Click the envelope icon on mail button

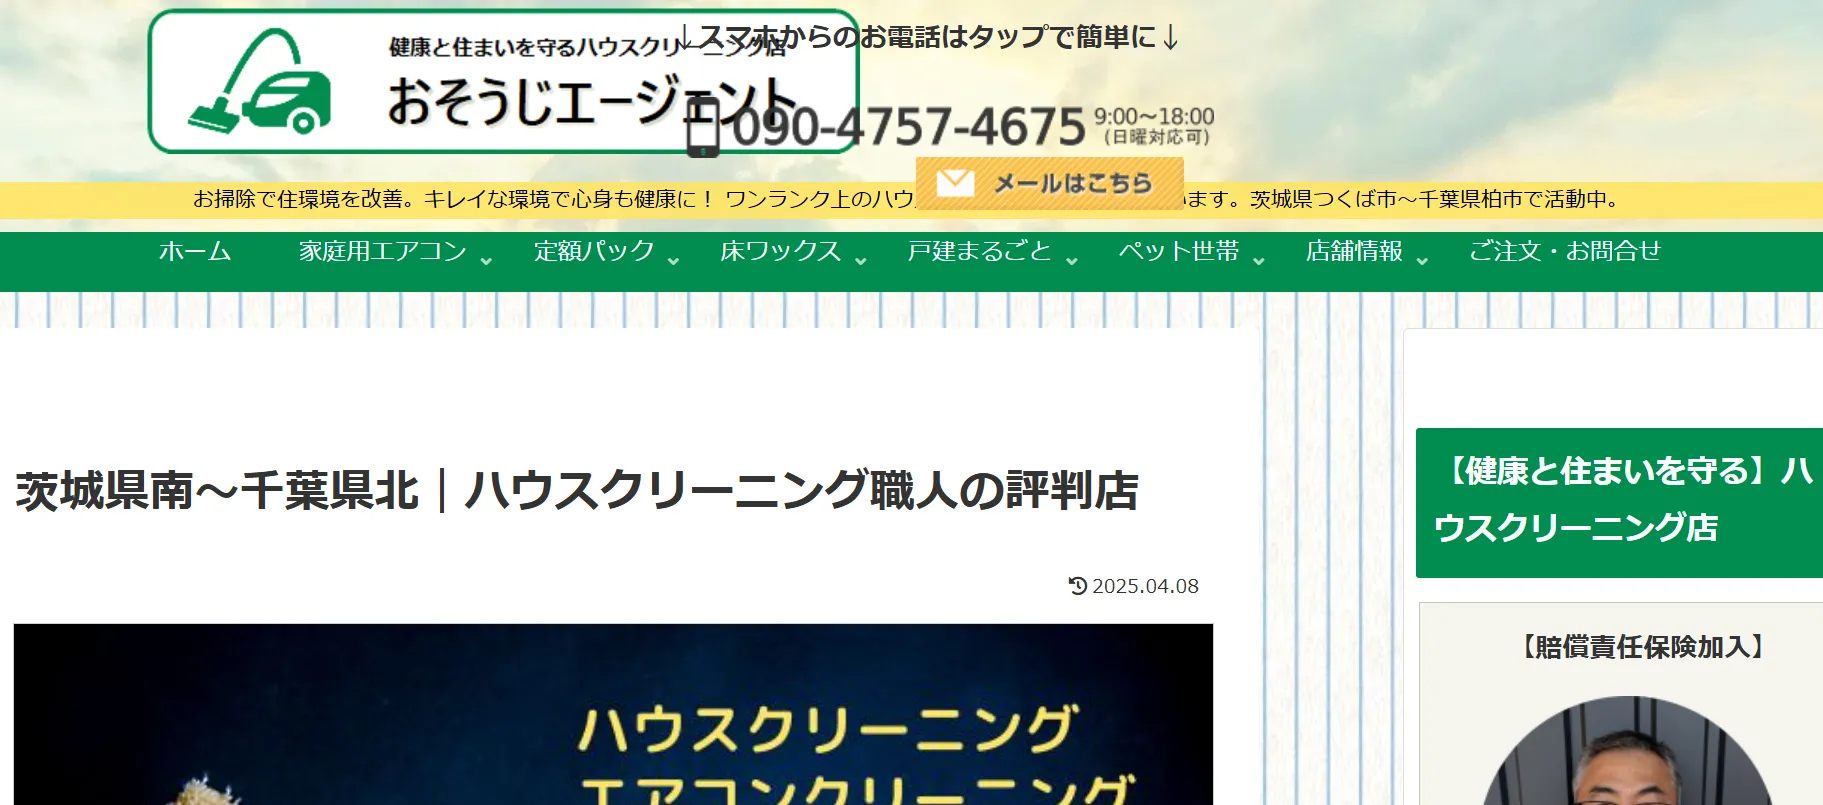tap(955, 183)
